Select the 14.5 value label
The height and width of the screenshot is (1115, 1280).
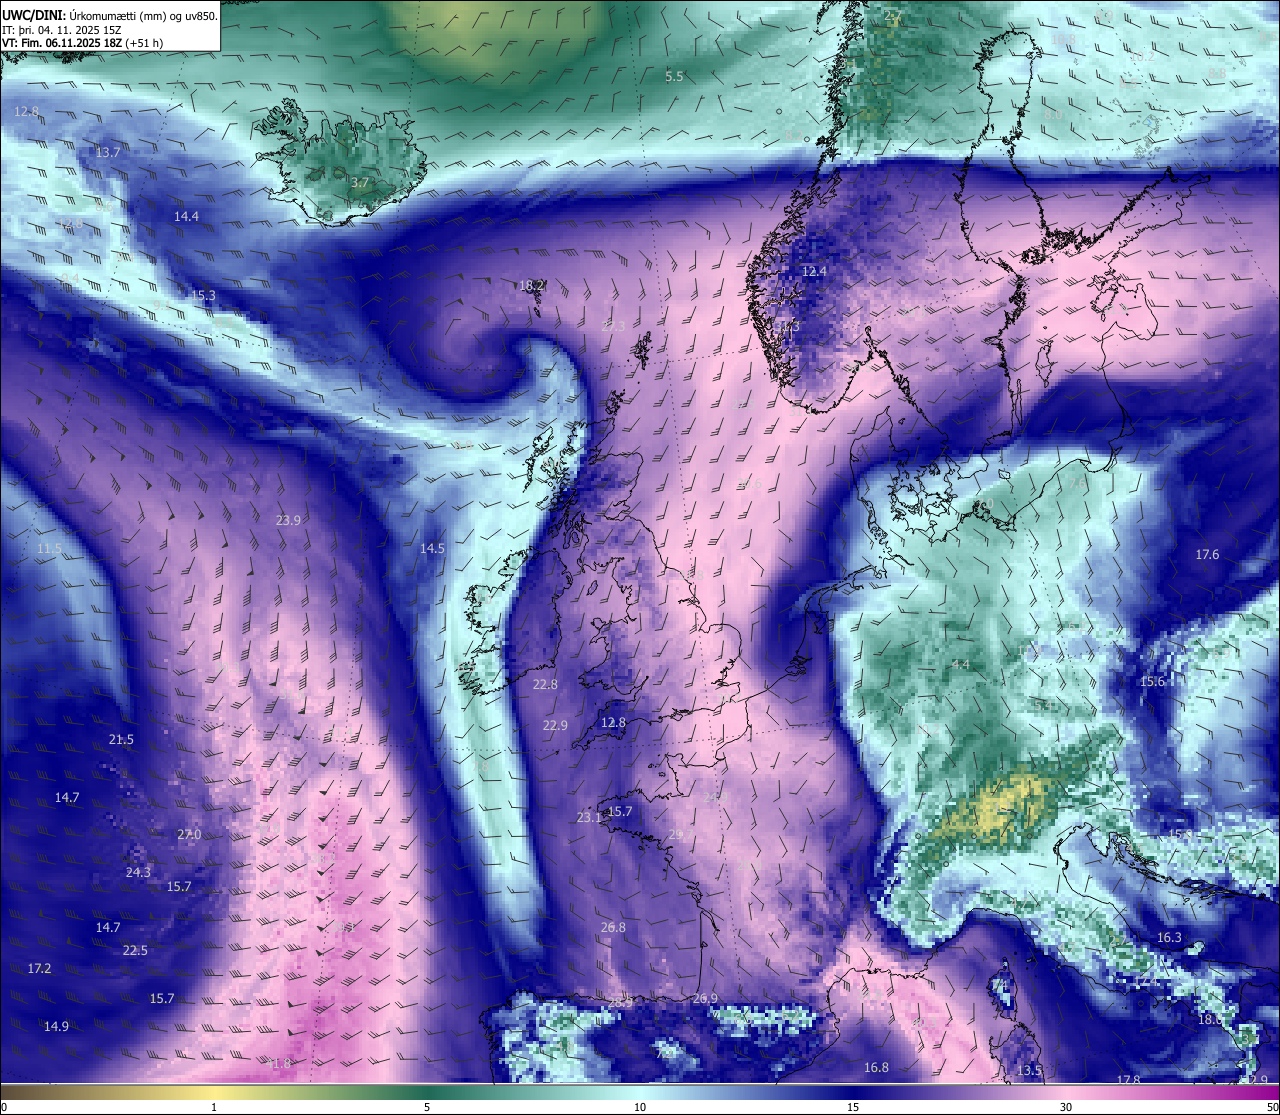(x=432, y=548)
